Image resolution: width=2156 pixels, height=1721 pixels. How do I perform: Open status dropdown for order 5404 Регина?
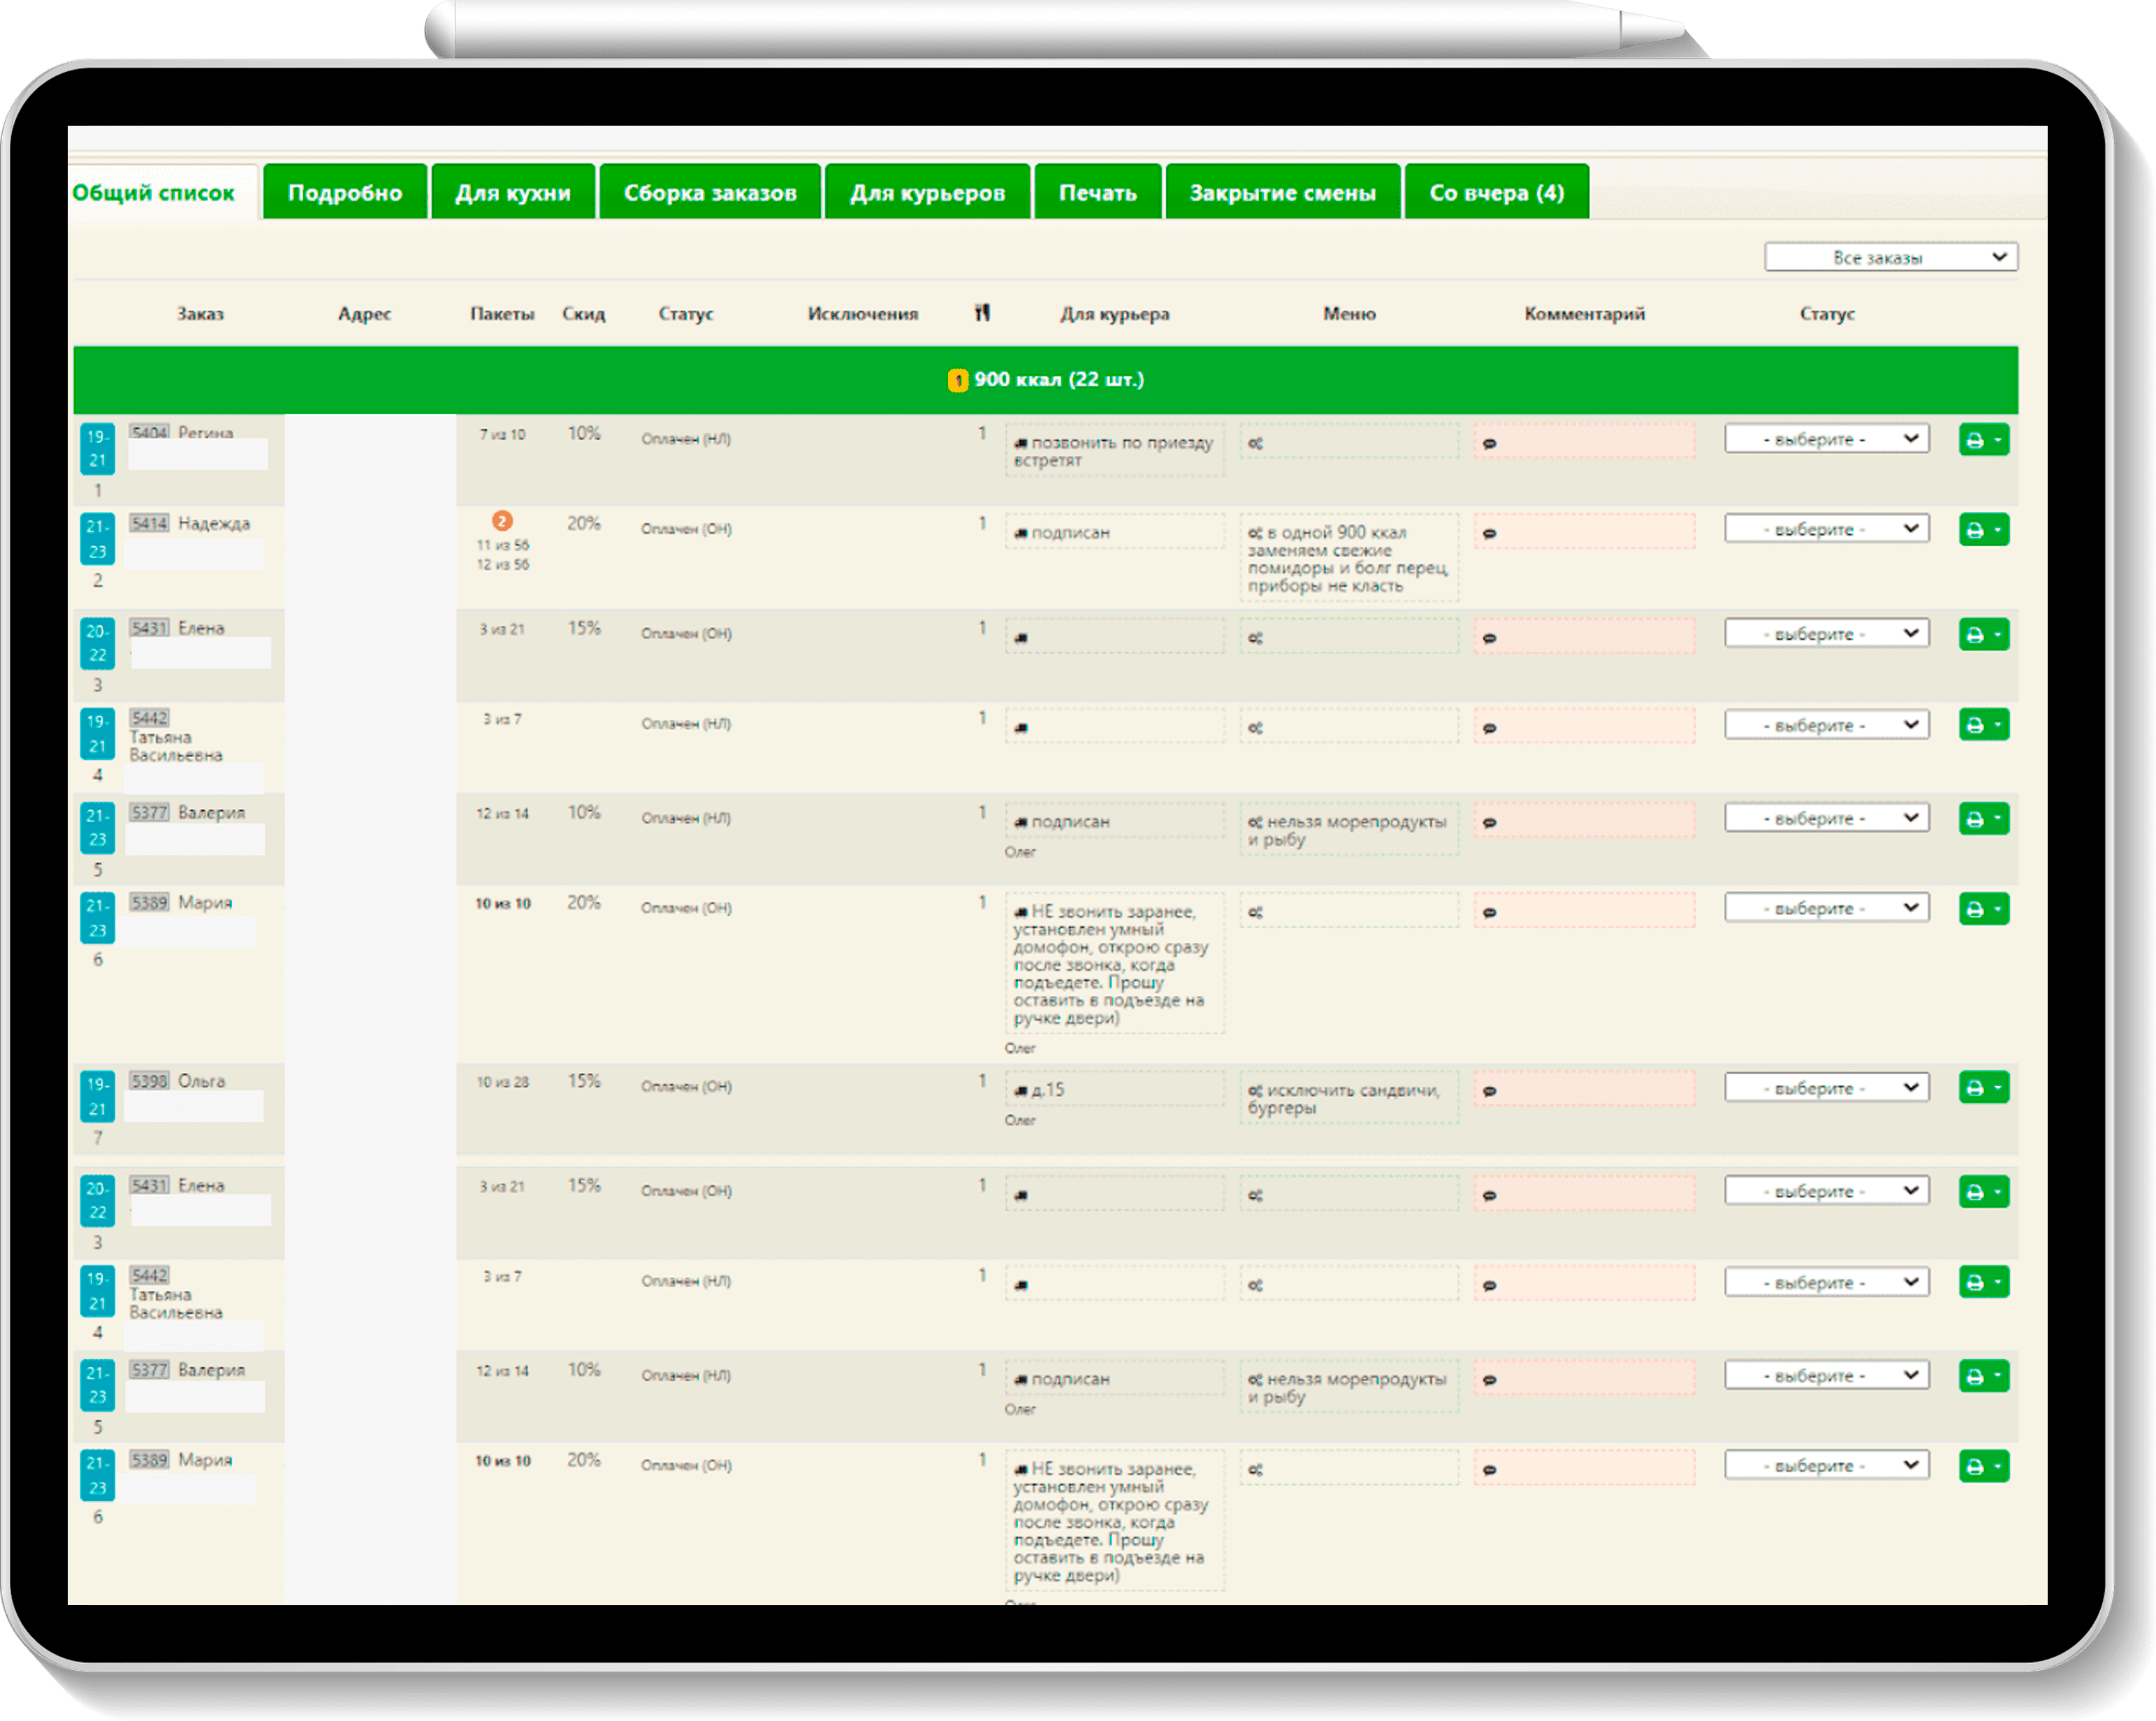pos(1826,439)
